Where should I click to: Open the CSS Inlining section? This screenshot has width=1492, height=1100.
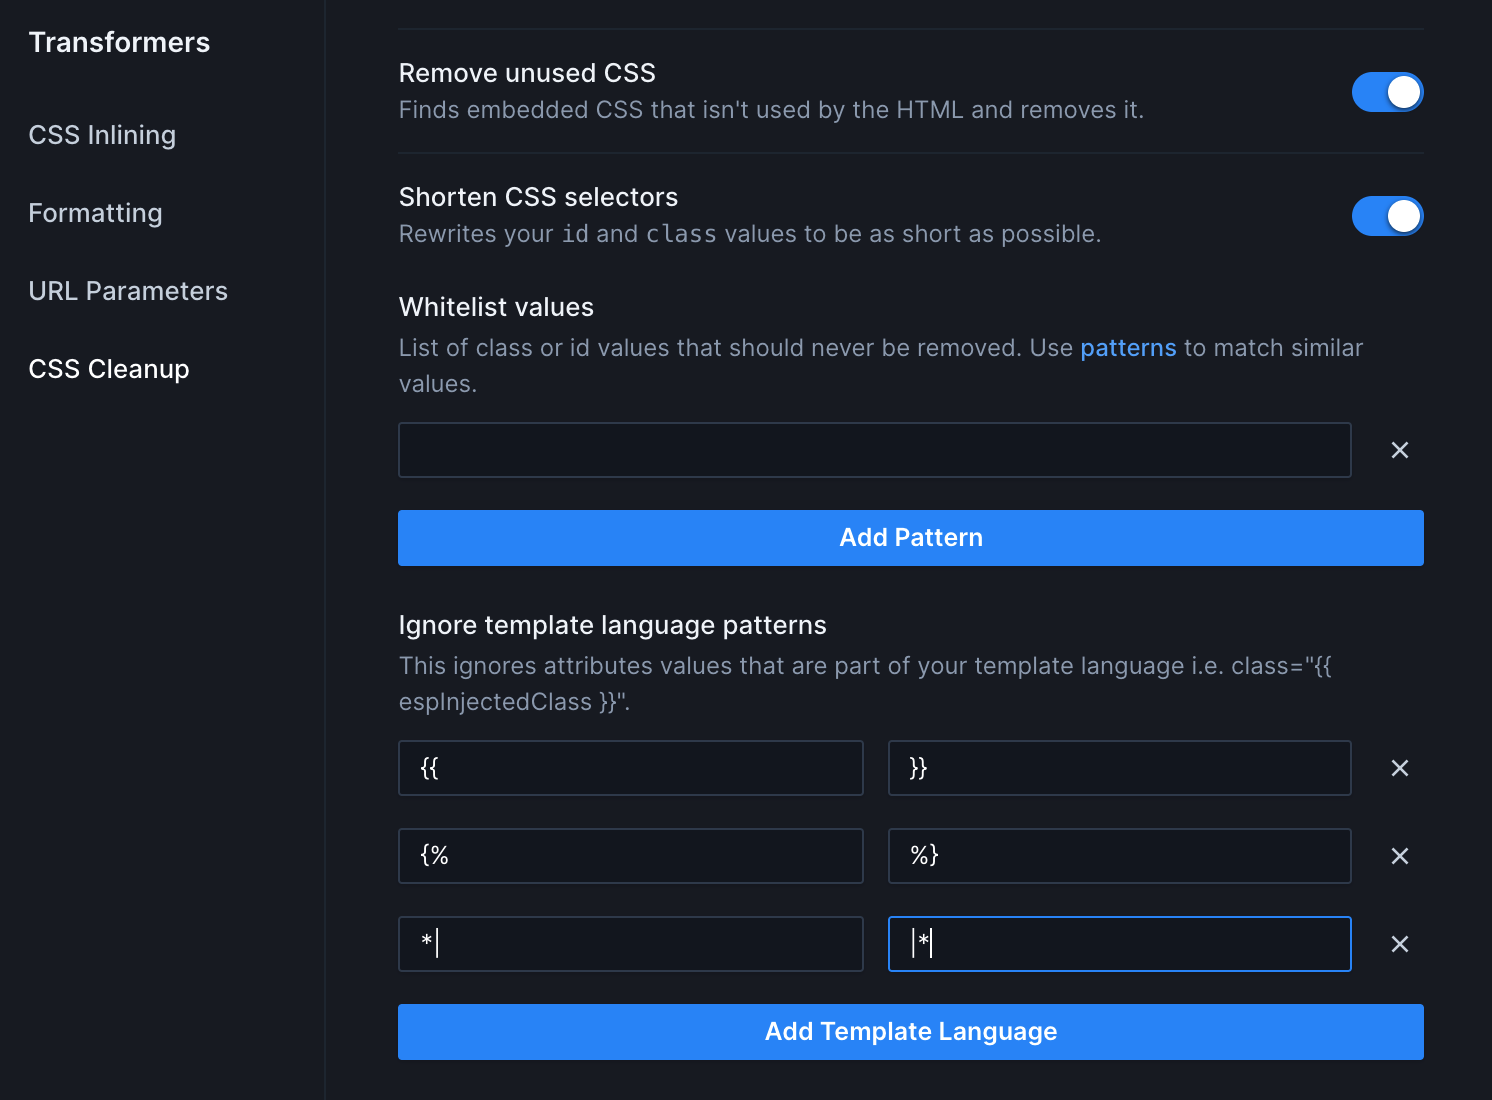click(102, 135)
